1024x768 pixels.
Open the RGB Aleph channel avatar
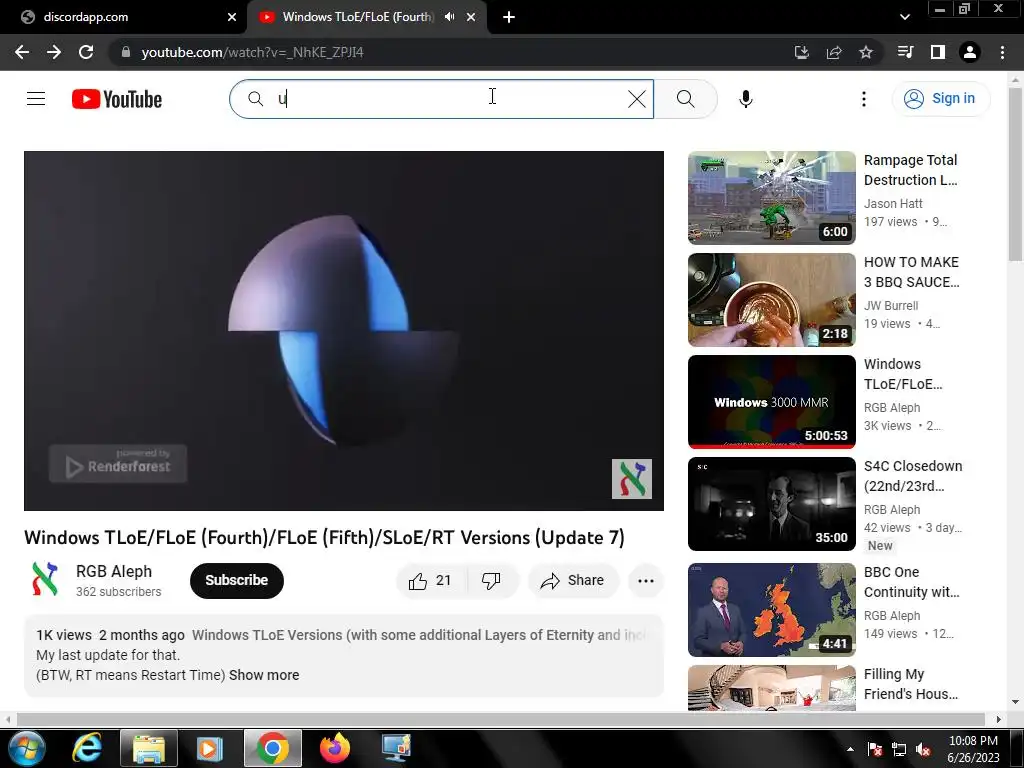point(45,580)
